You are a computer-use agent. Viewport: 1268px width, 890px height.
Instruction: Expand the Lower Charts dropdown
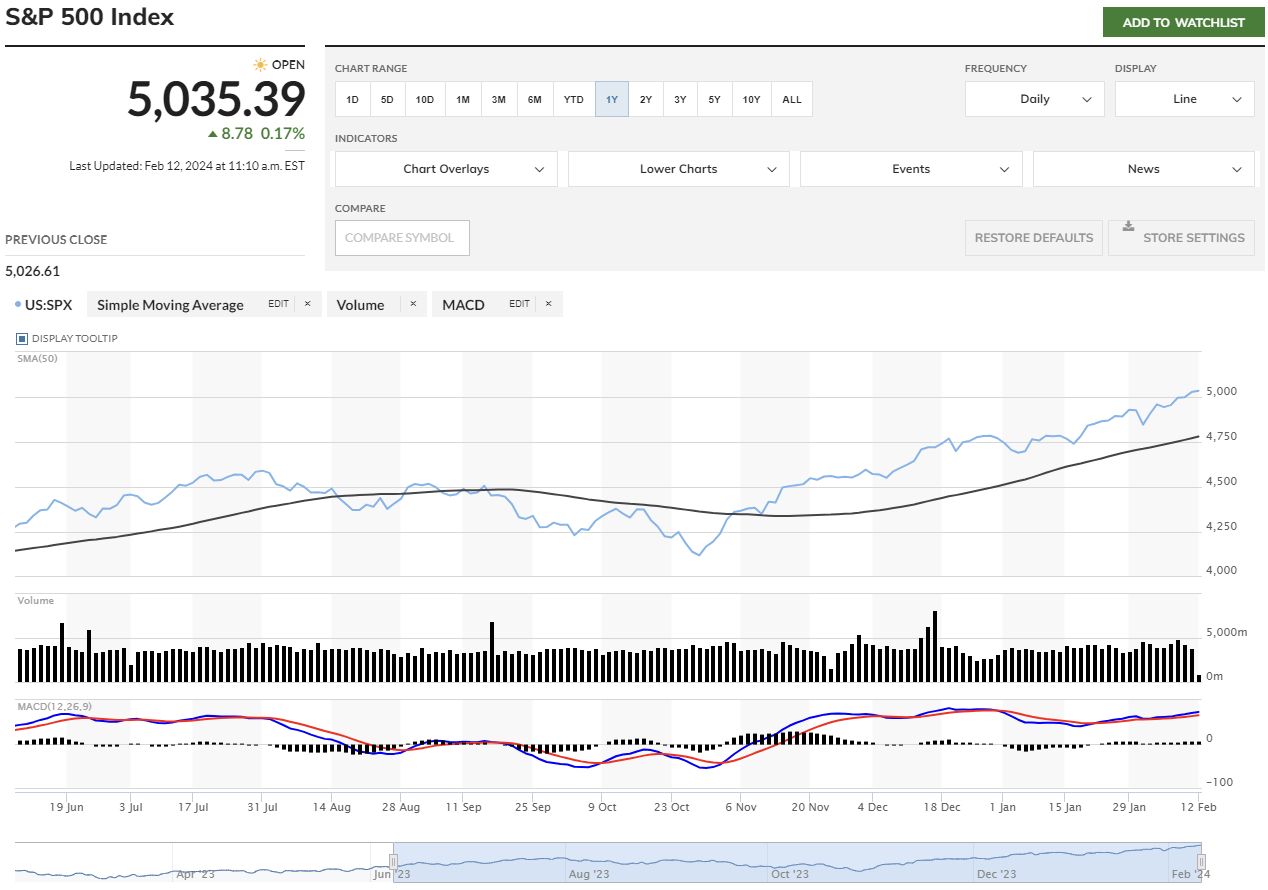point(678,169)
